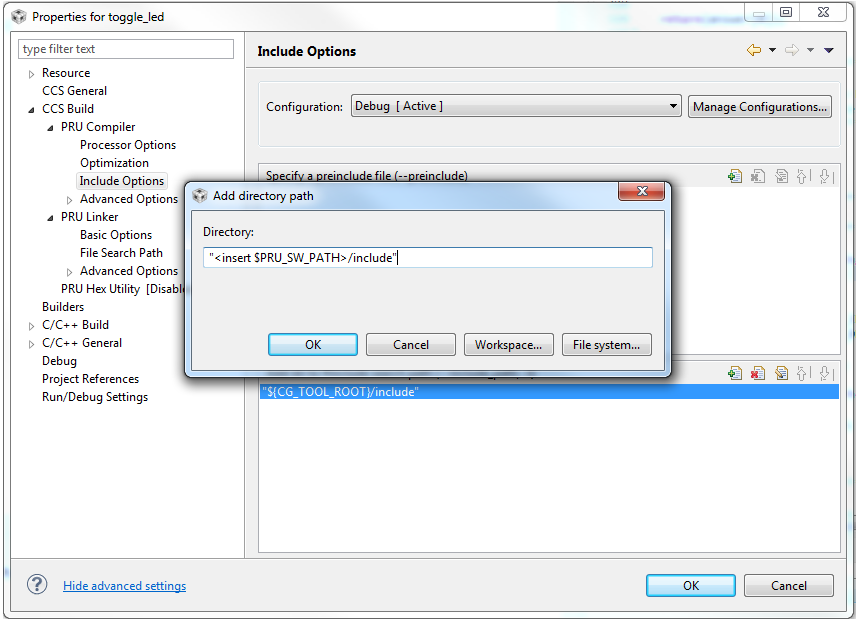Collapse the PRU Linker tree node

51,217
